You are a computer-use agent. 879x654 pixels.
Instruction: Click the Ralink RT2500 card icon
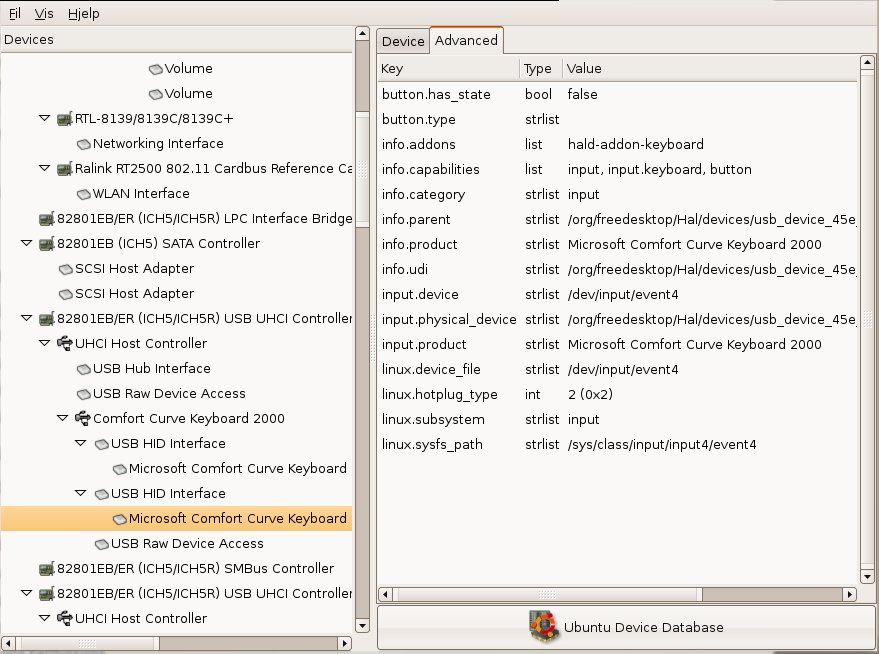(65, 169)
